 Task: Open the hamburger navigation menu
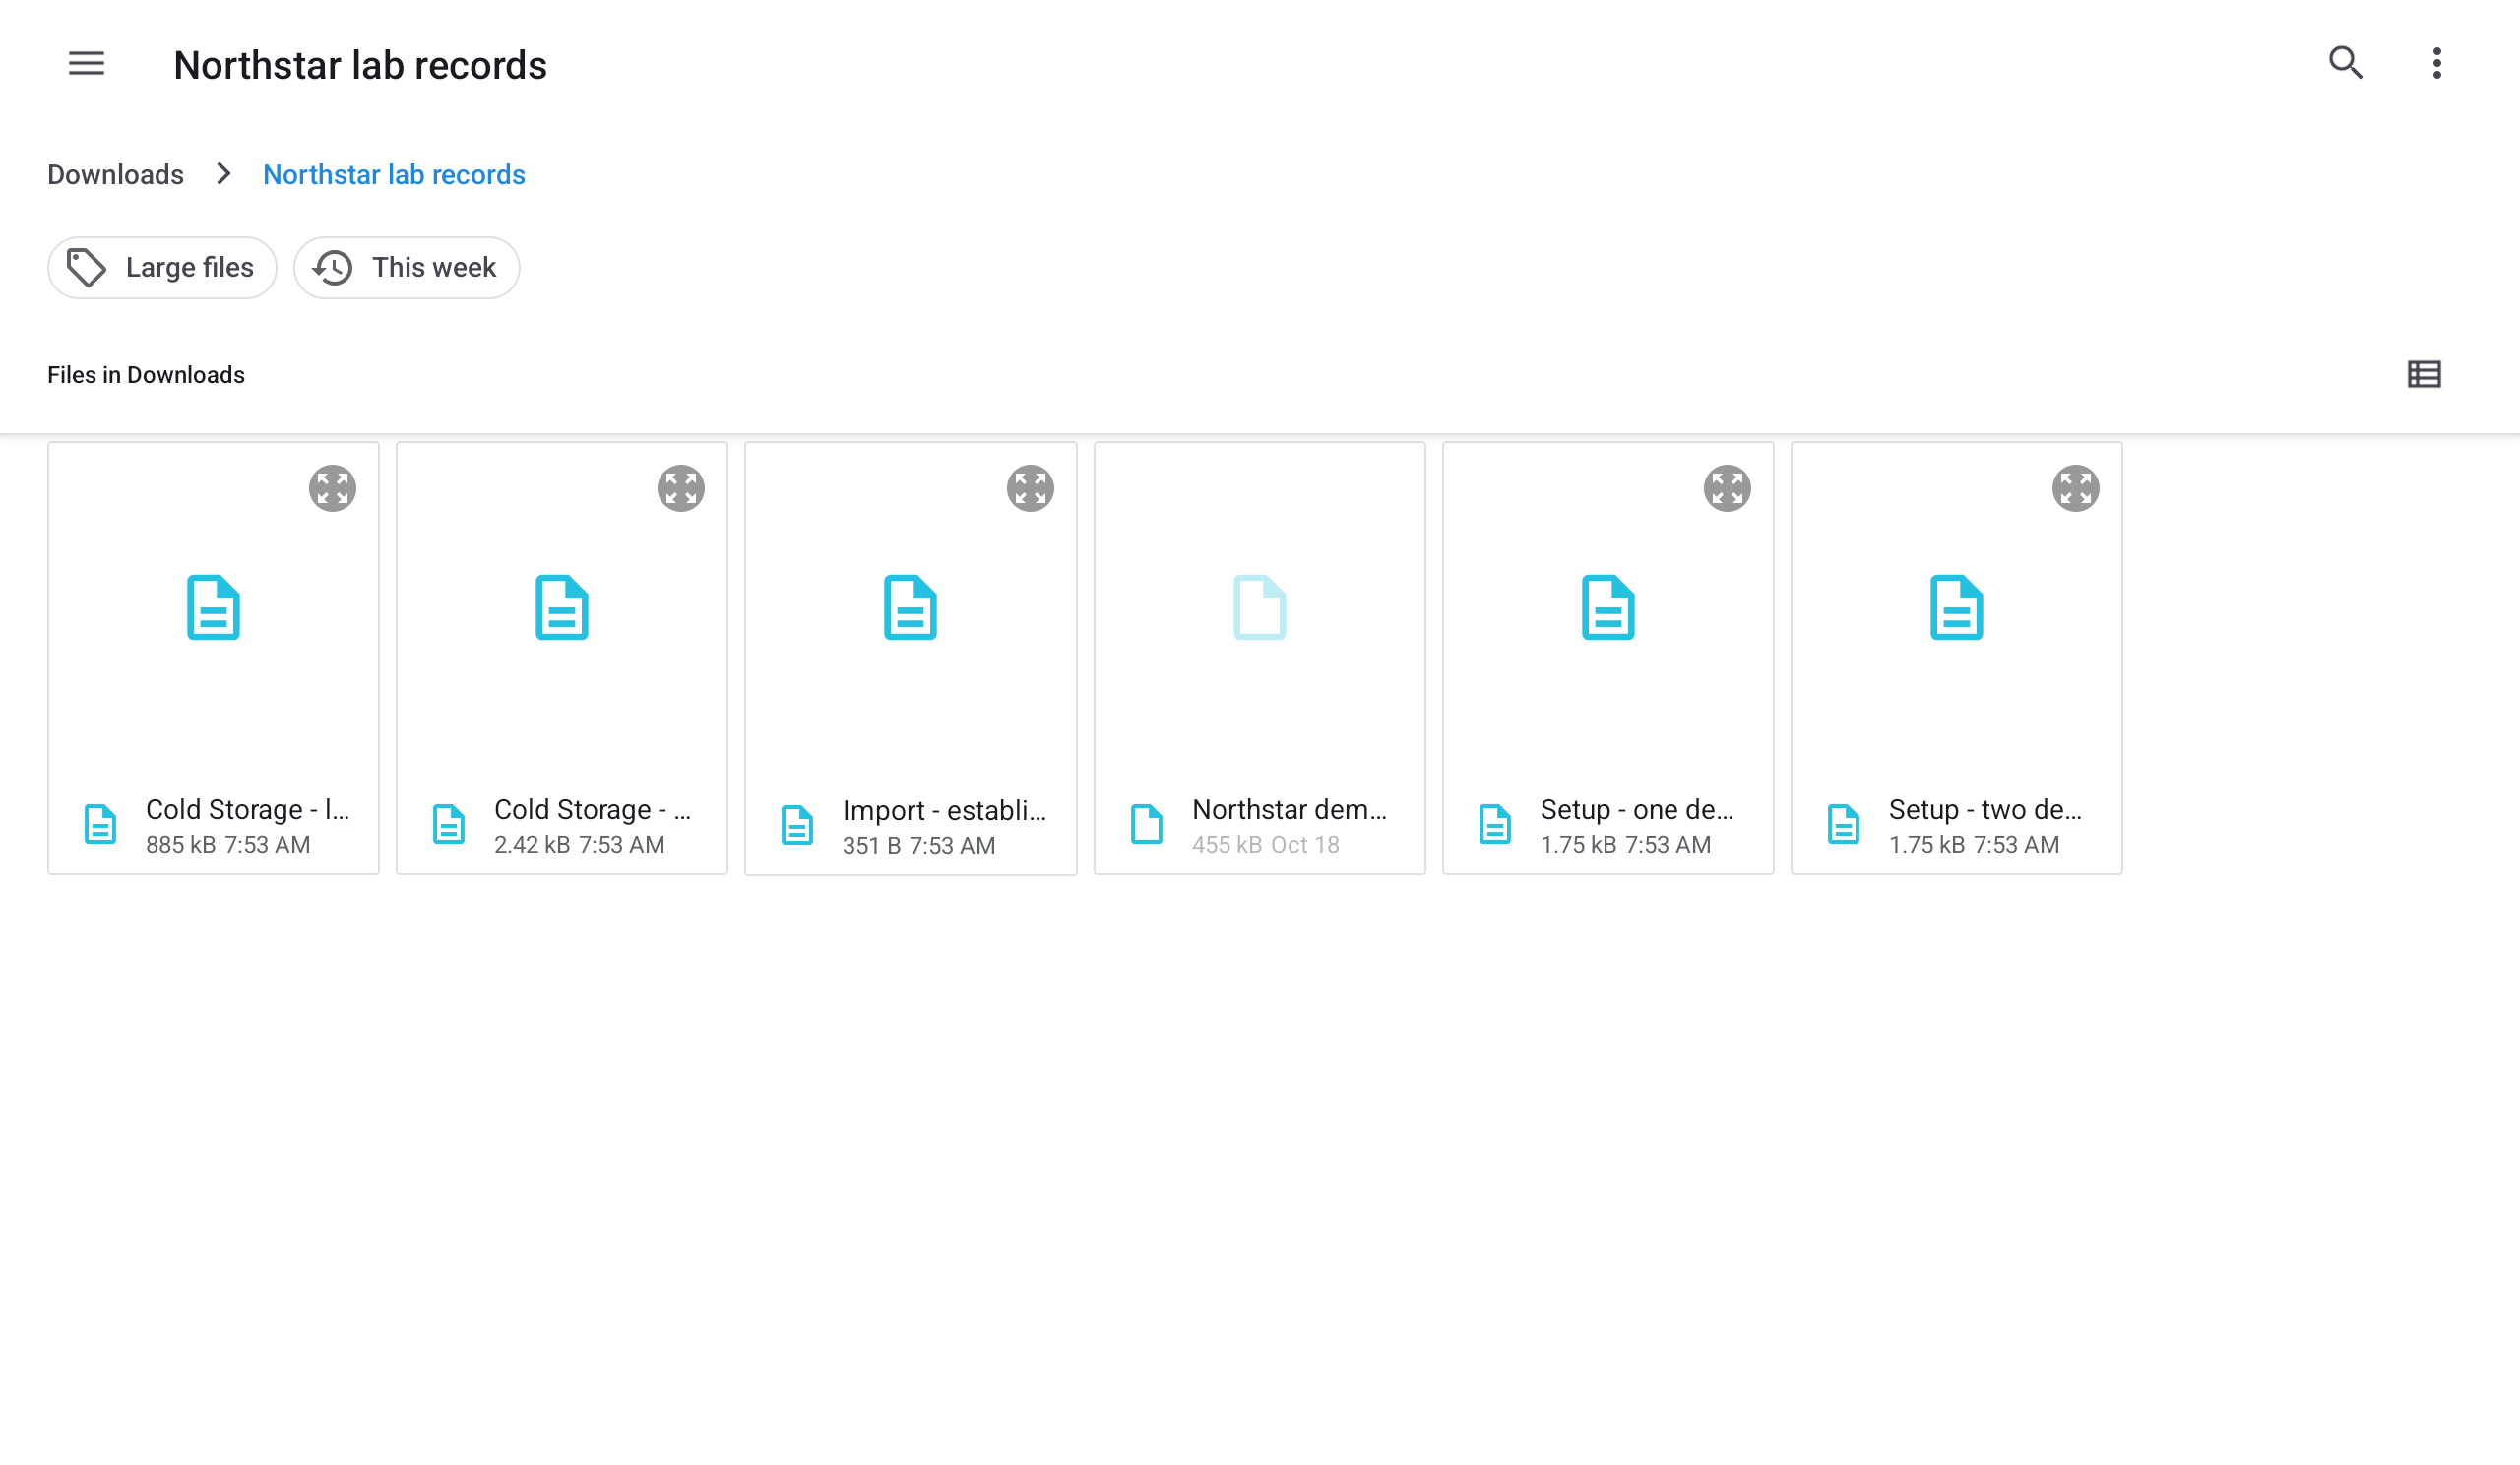pos(86,64)
